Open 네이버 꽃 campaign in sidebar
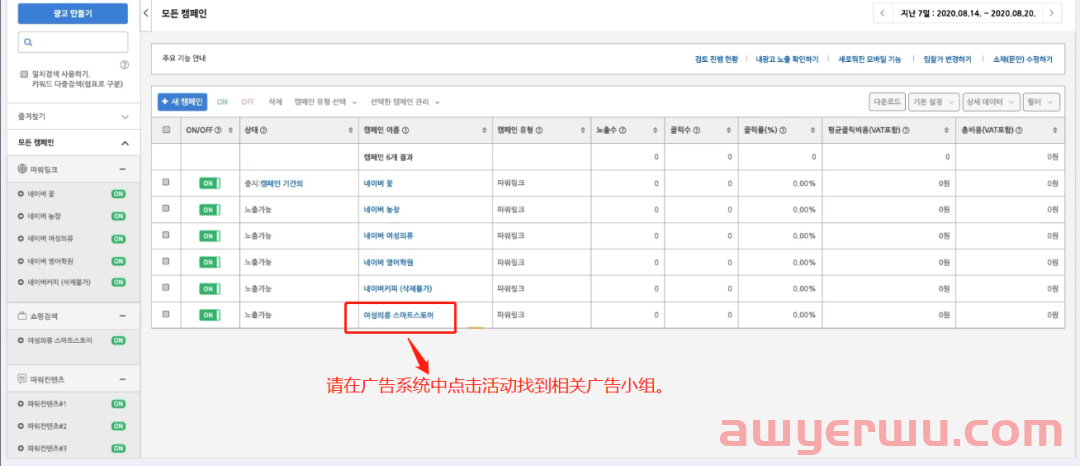 (x=41, y=194)
